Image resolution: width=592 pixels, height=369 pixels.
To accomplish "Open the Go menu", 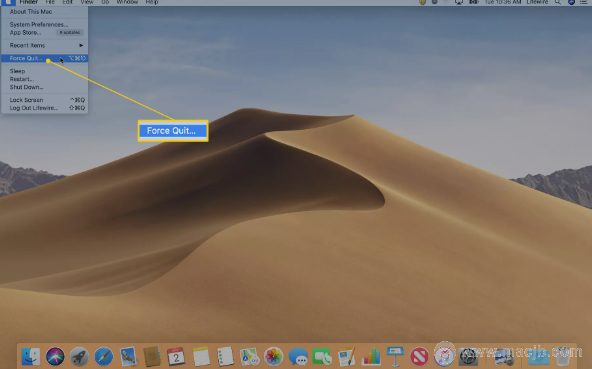I will [105, 2].
